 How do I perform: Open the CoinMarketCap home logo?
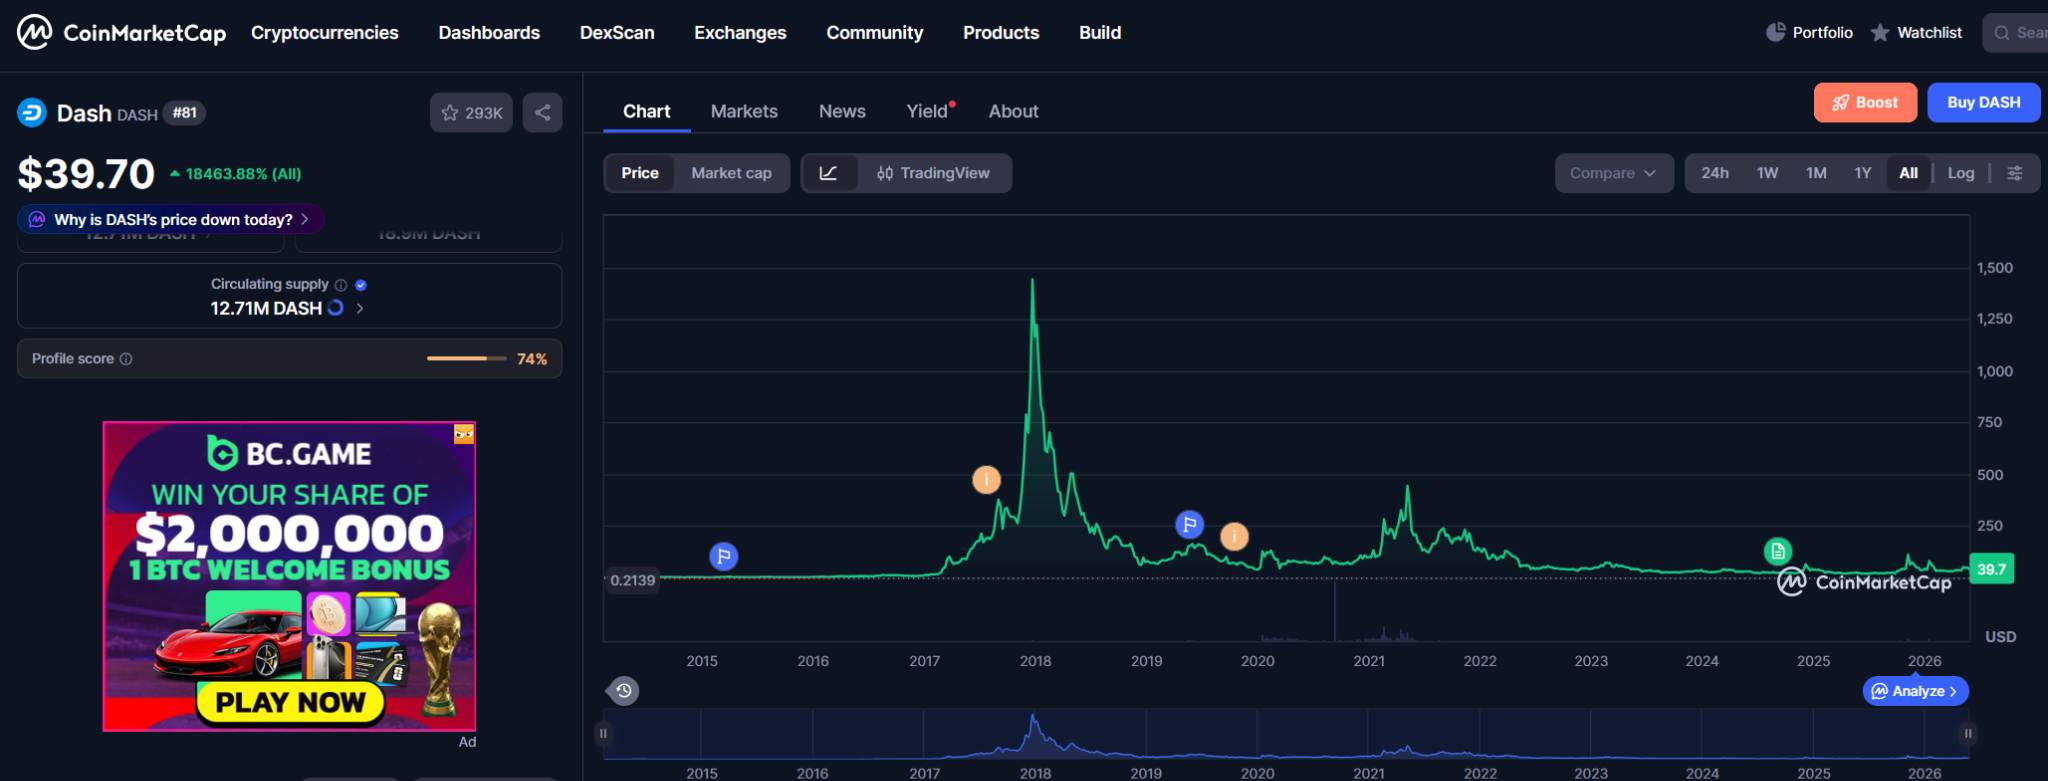121,32
